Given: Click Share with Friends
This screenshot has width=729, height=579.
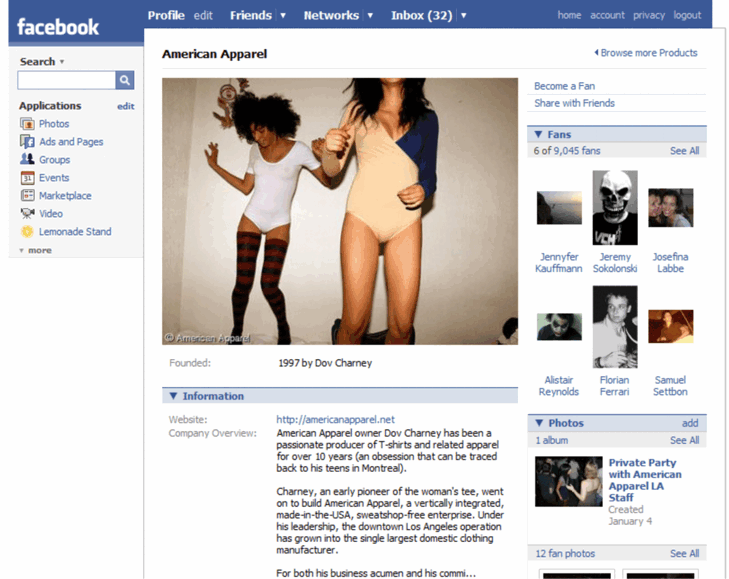Looking at the screenshot, I should click(x=574, y=103).
